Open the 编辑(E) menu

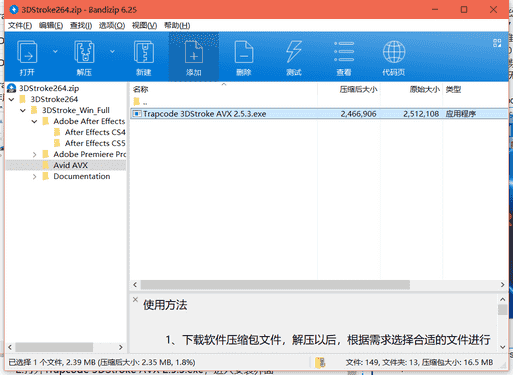(x=51, y=25)
